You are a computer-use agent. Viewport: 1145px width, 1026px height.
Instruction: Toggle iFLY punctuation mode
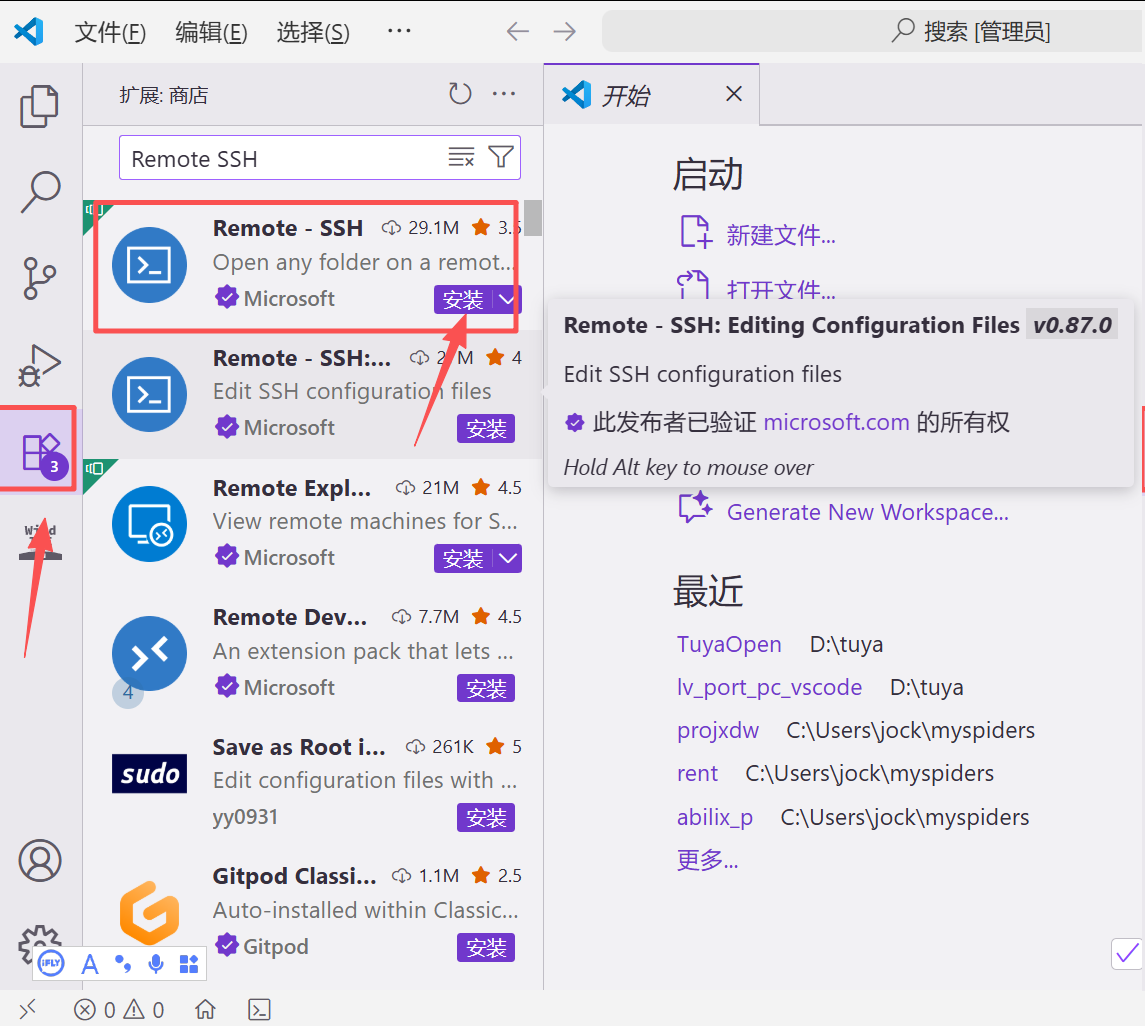coord(123,964)
